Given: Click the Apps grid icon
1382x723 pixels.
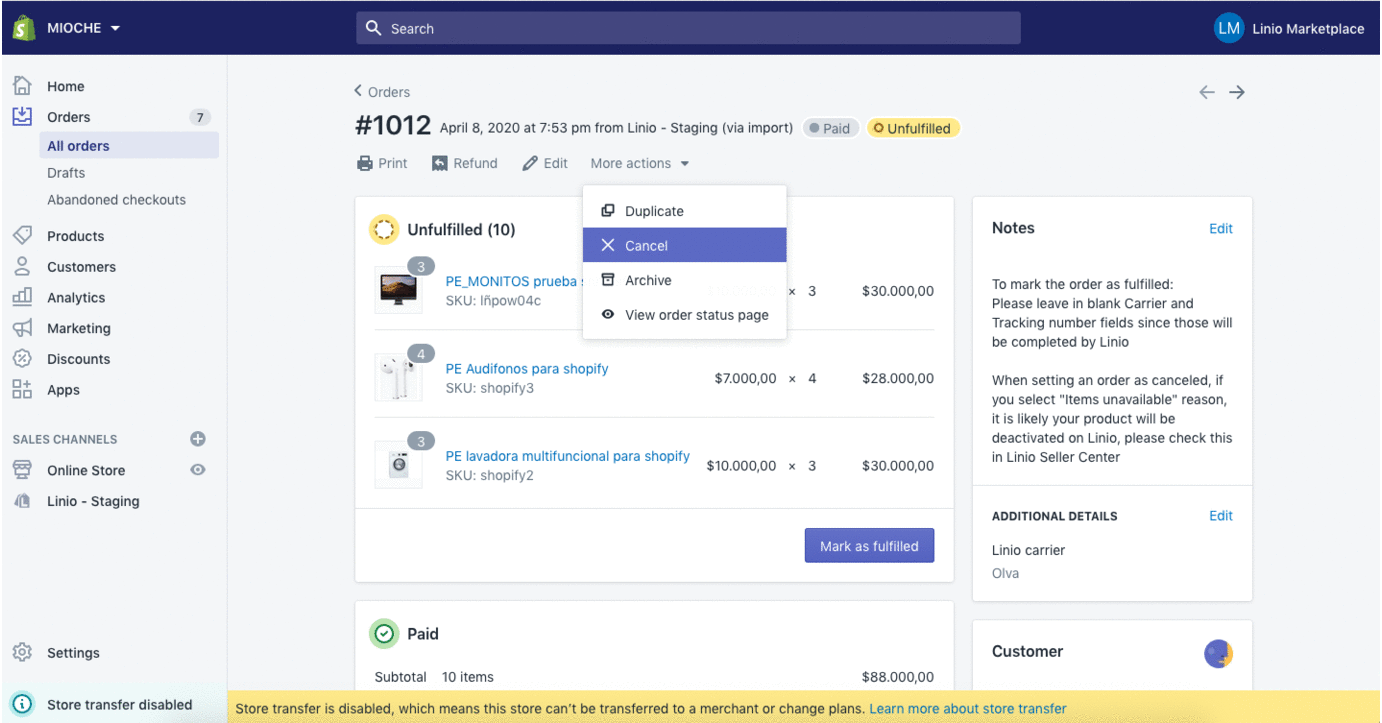Looking at the screenshot, I should pyautogui.click(x=22, y=390).
